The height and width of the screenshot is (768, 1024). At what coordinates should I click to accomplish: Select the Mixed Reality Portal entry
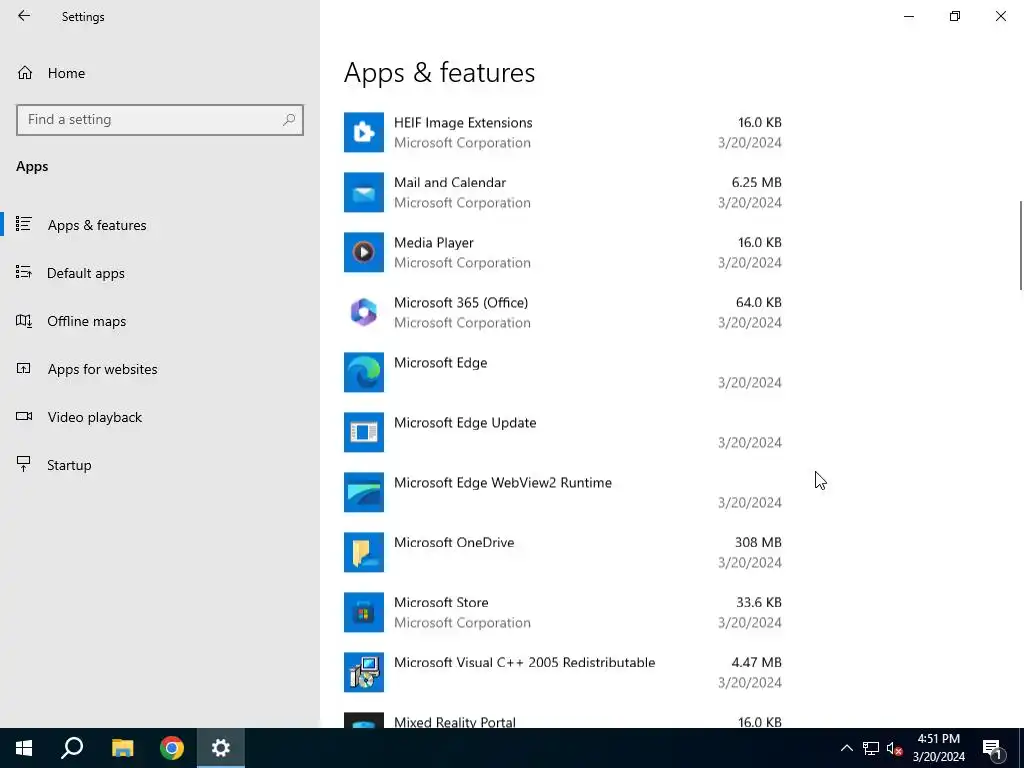pyautogui.click(x=563, y=720)
